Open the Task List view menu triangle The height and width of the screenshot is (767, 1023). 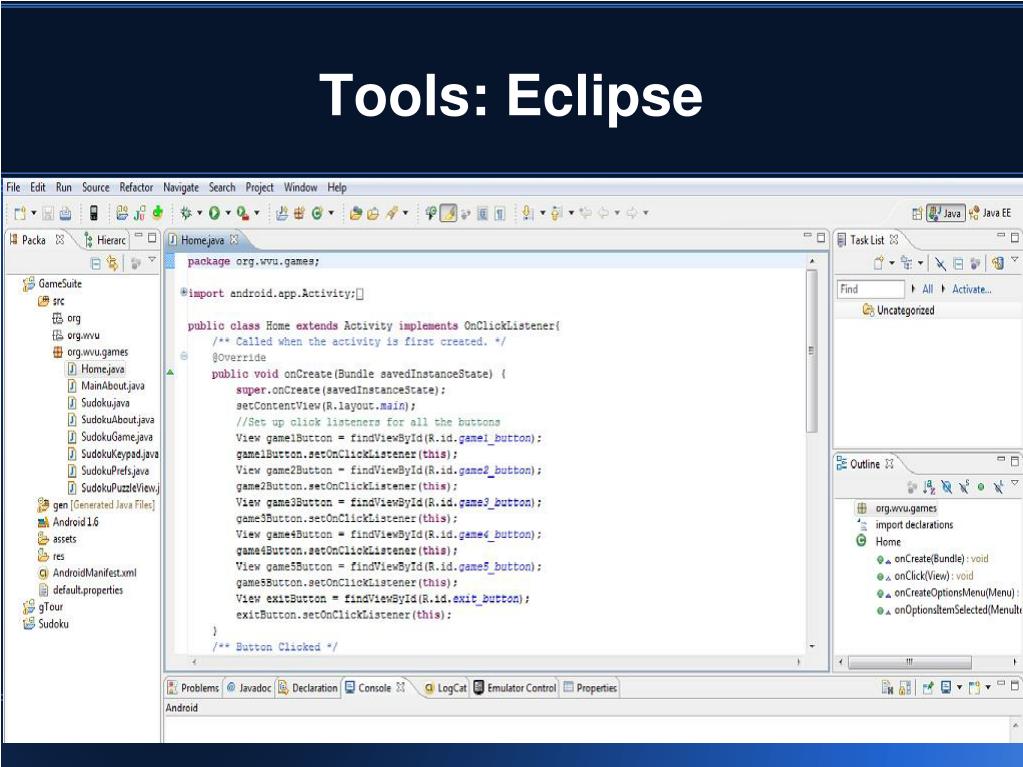pos(1015,260)
